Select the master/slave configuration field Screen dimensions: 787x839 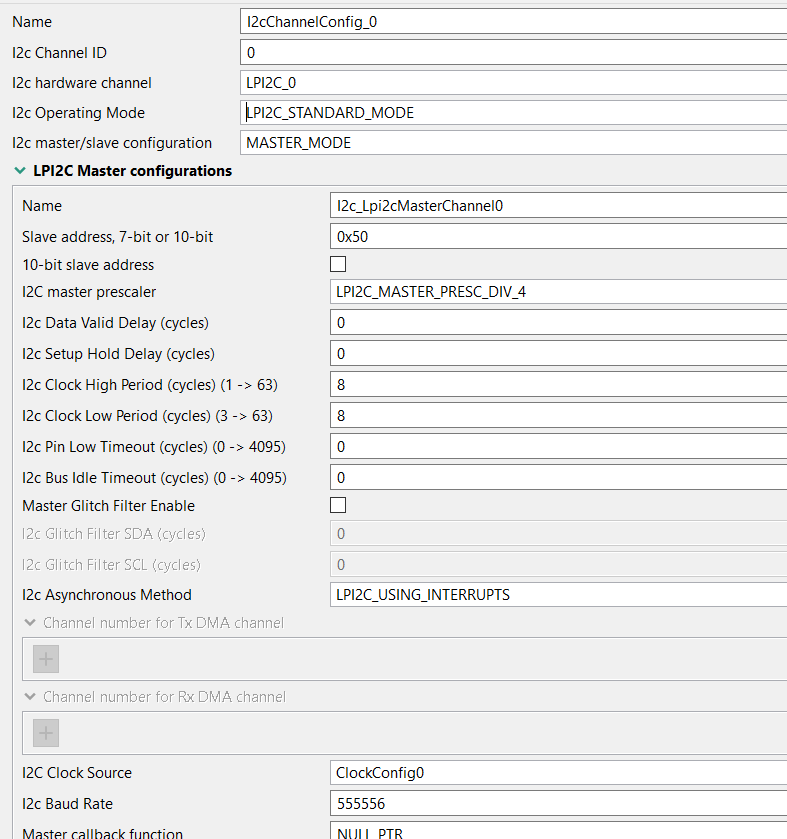tap(500, 142)
